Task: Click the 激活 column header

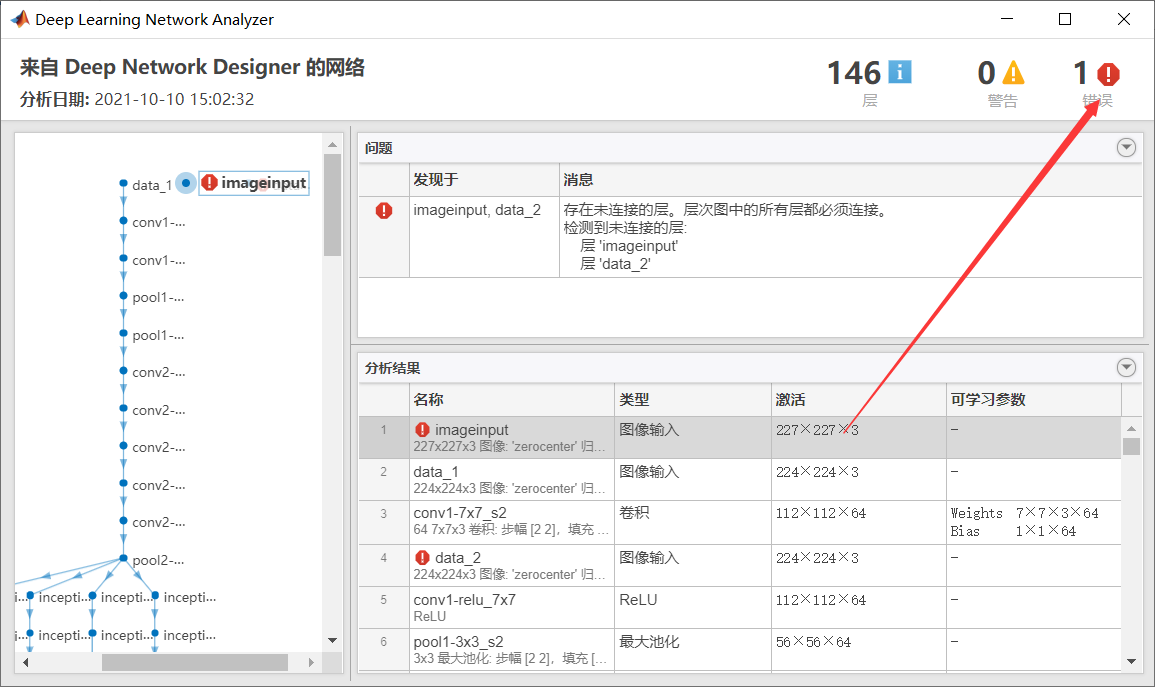Action: point(859,400)
